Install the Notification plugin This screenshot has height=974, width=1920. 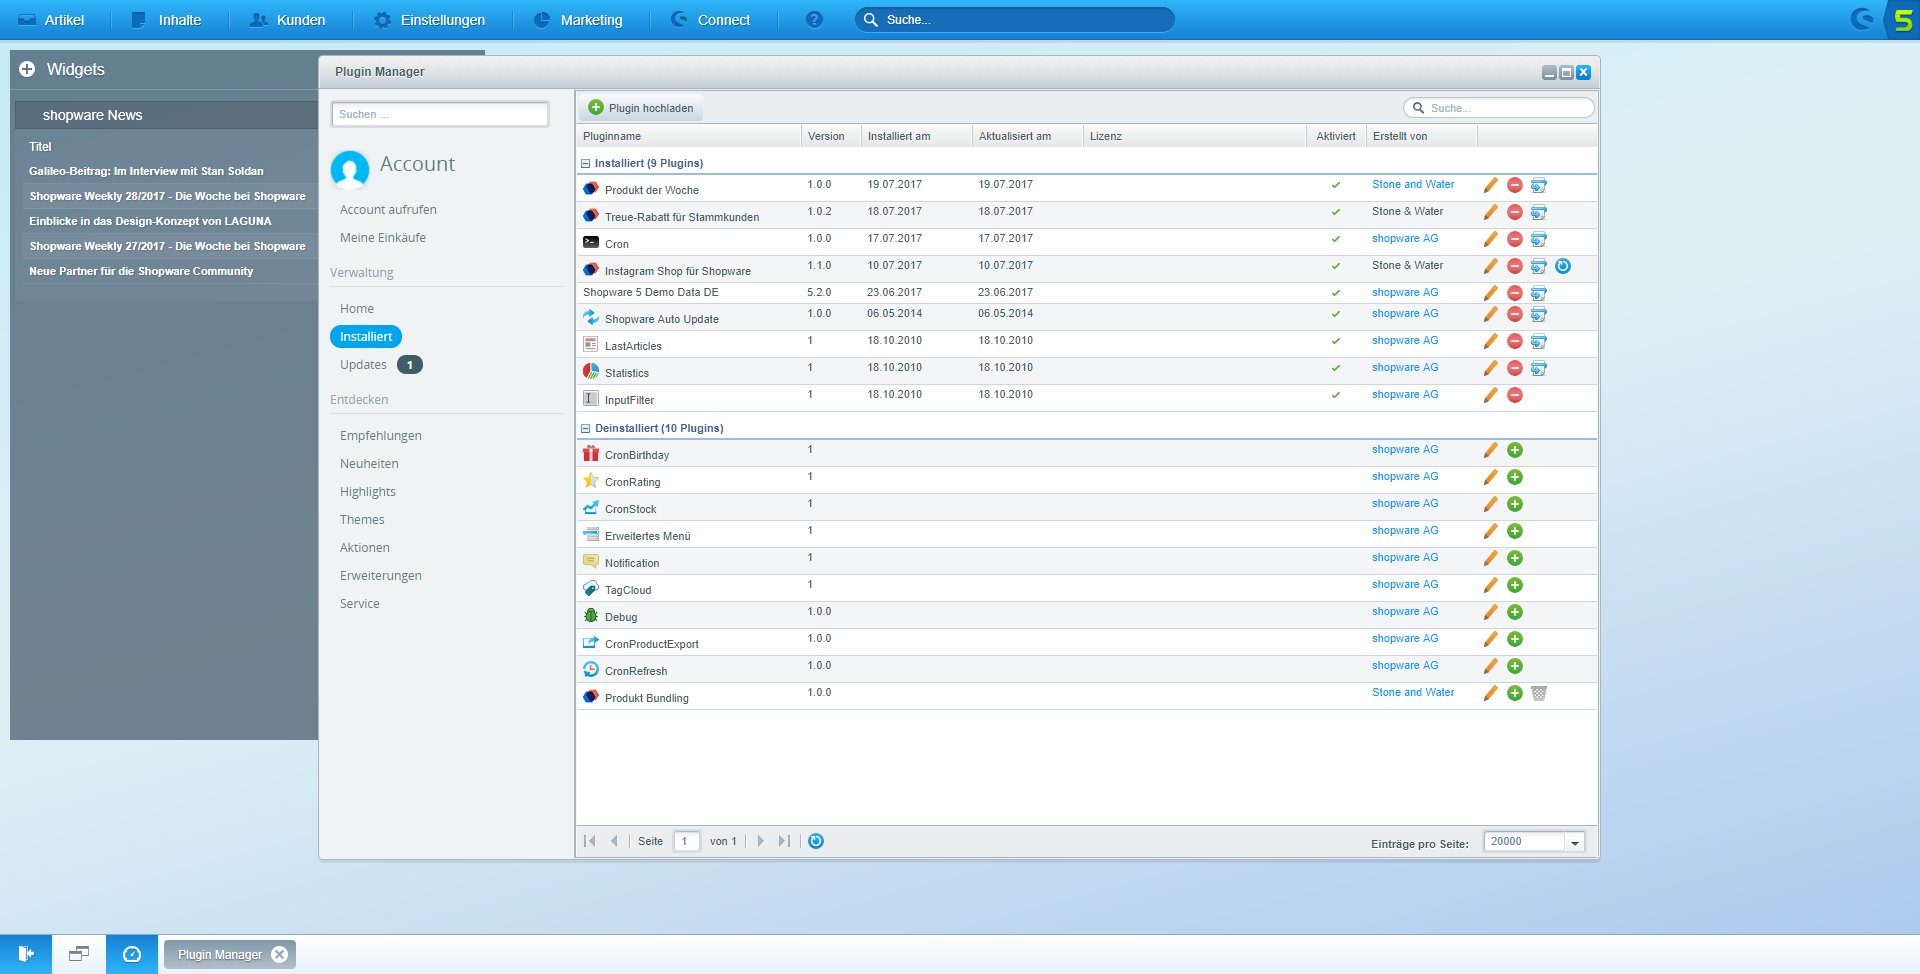(1515, 558)
